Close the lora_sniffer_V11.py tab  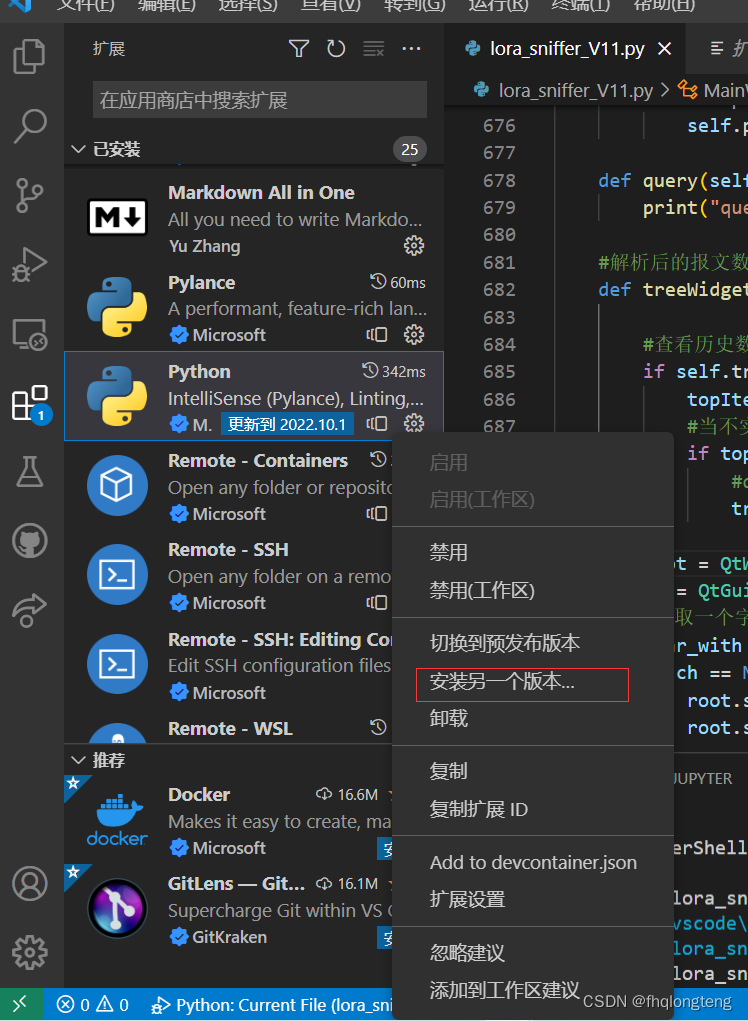tap(664, 49)
